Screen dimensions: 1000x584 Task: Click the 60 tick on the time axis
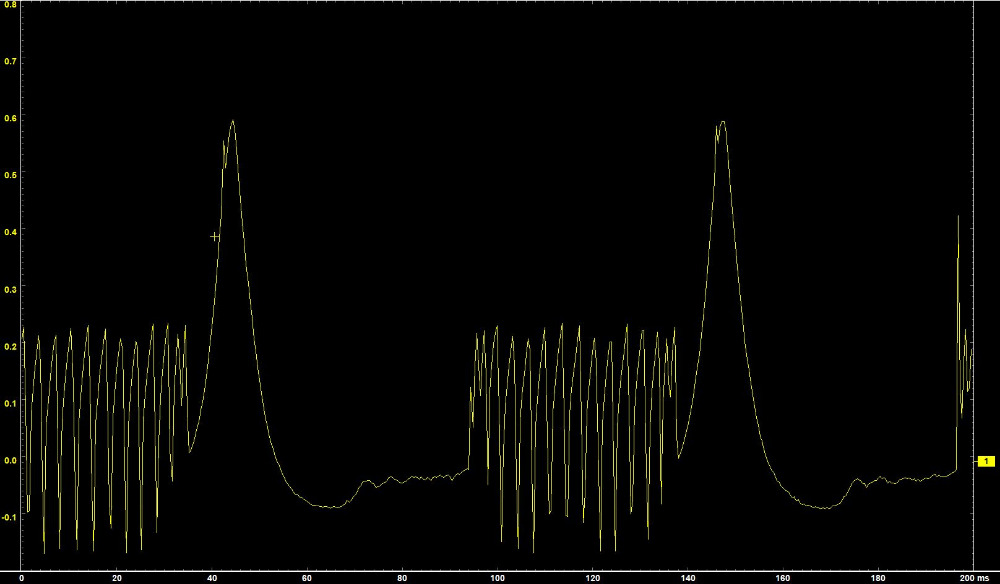[307, 578]
